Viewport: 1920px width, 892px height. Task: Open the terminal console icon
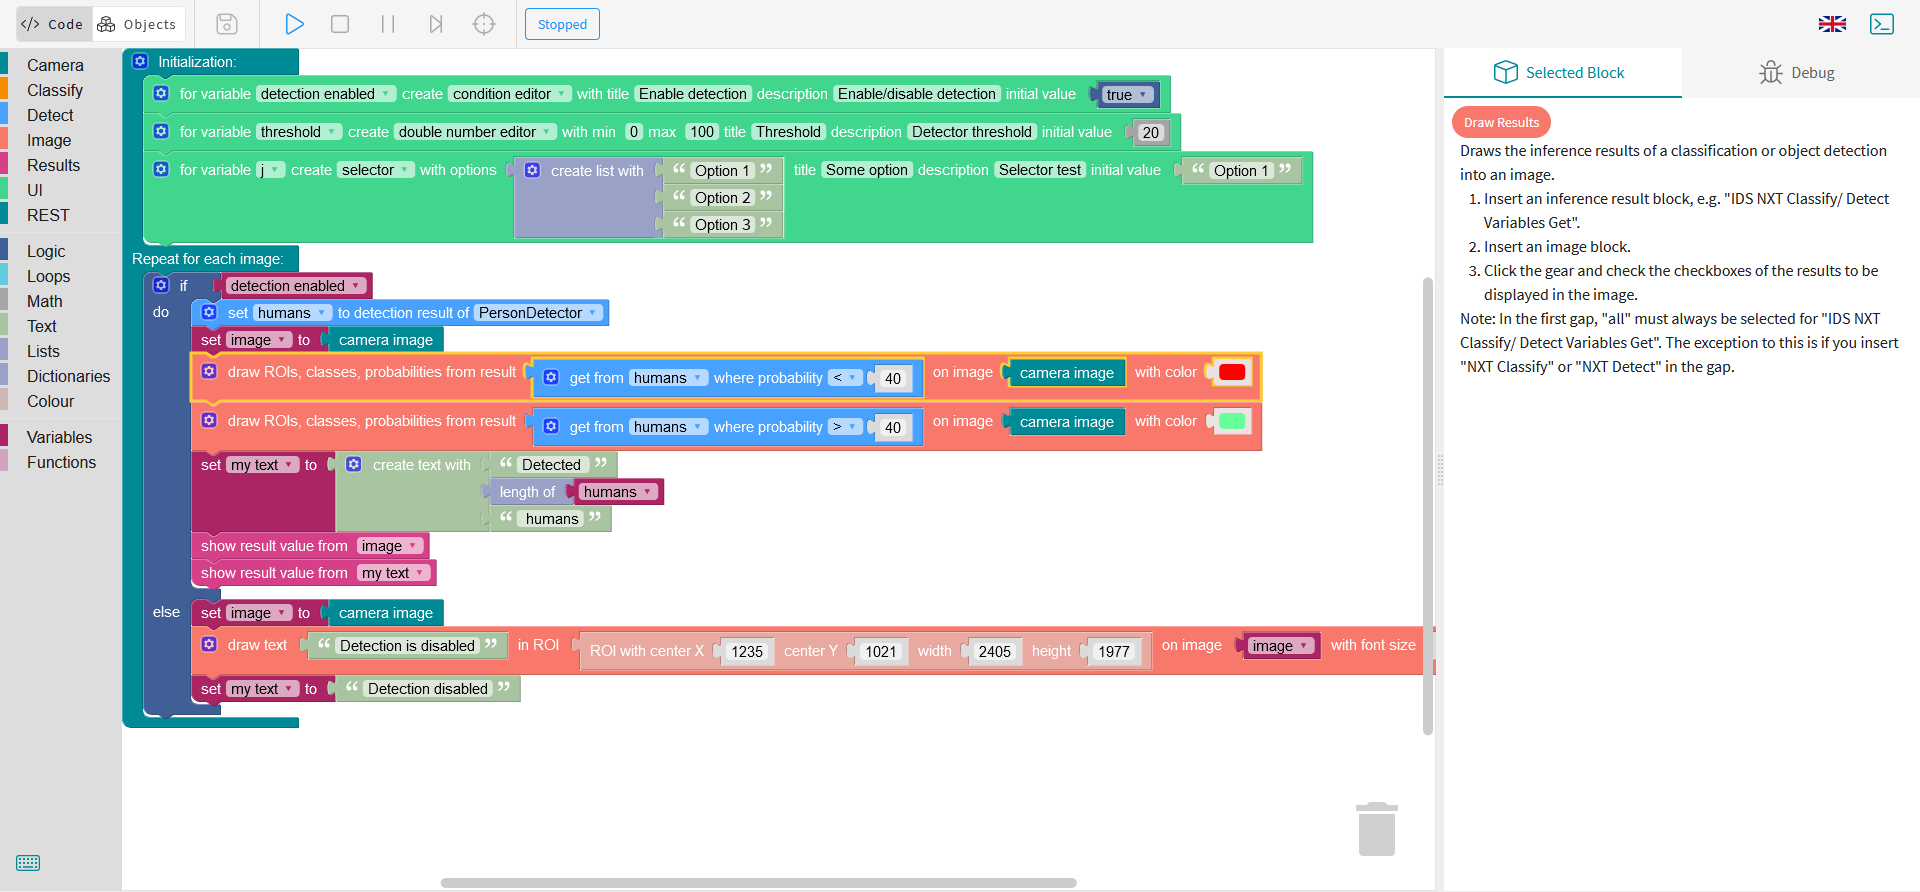click(1882, 24)
